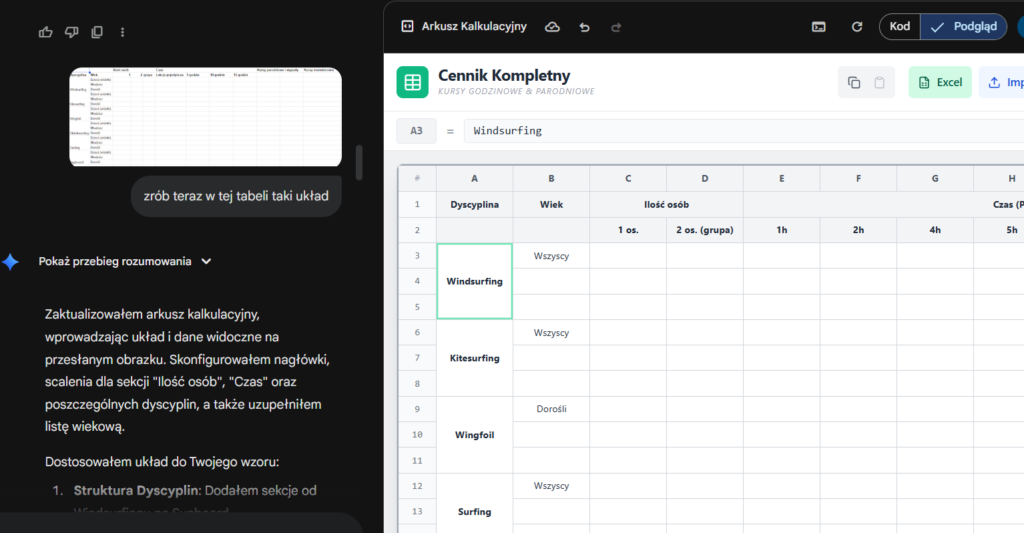Click the spreadsheet copy cells icon
Image resolution: width=1024 pixels, height=533 pixels.
[853, 83]
